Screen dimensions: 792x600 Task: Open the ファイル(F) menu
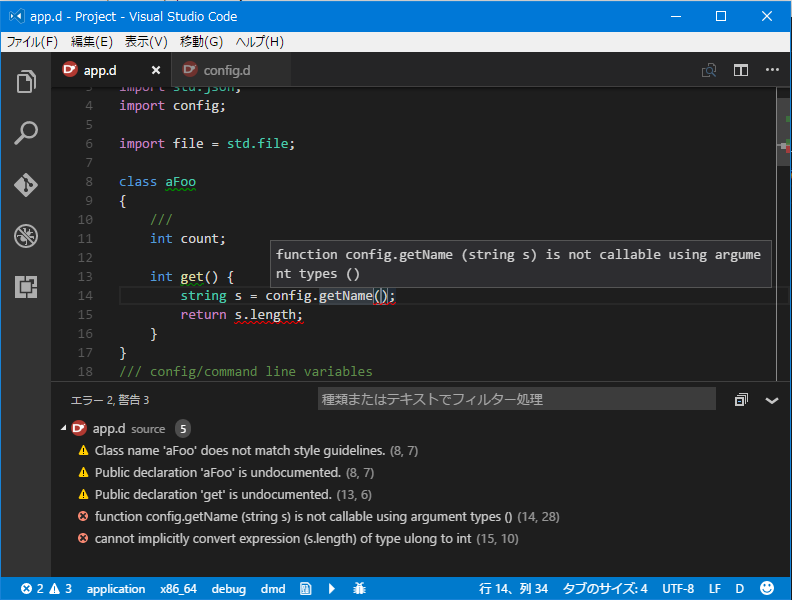[x=32, y=41]
